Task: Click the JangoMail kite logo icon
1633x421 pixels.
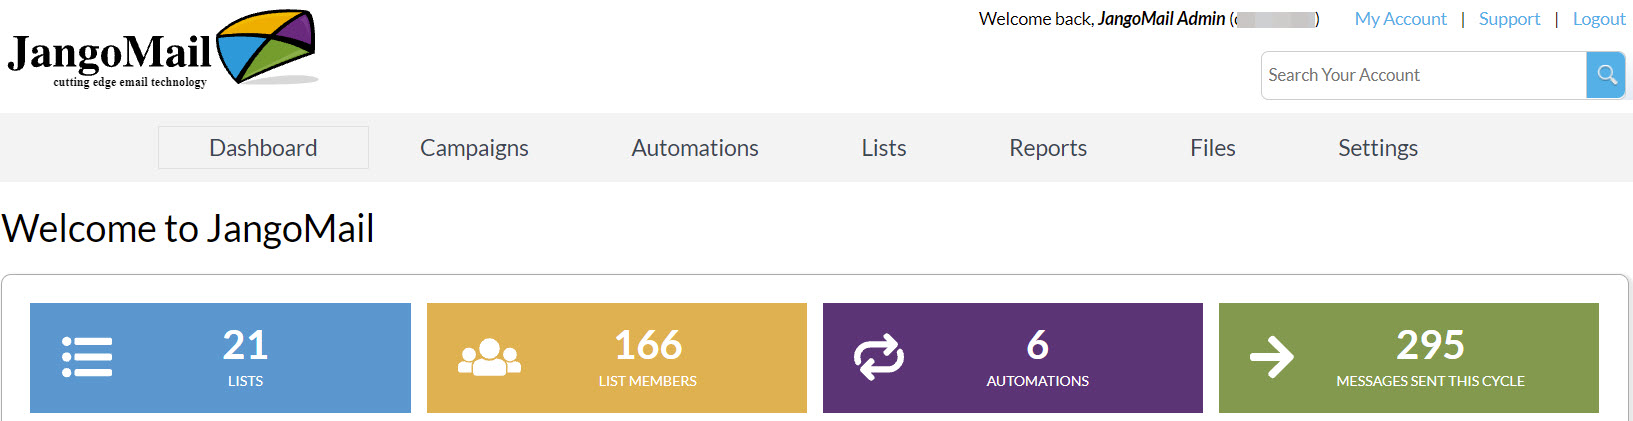Action: coord(266,47)
